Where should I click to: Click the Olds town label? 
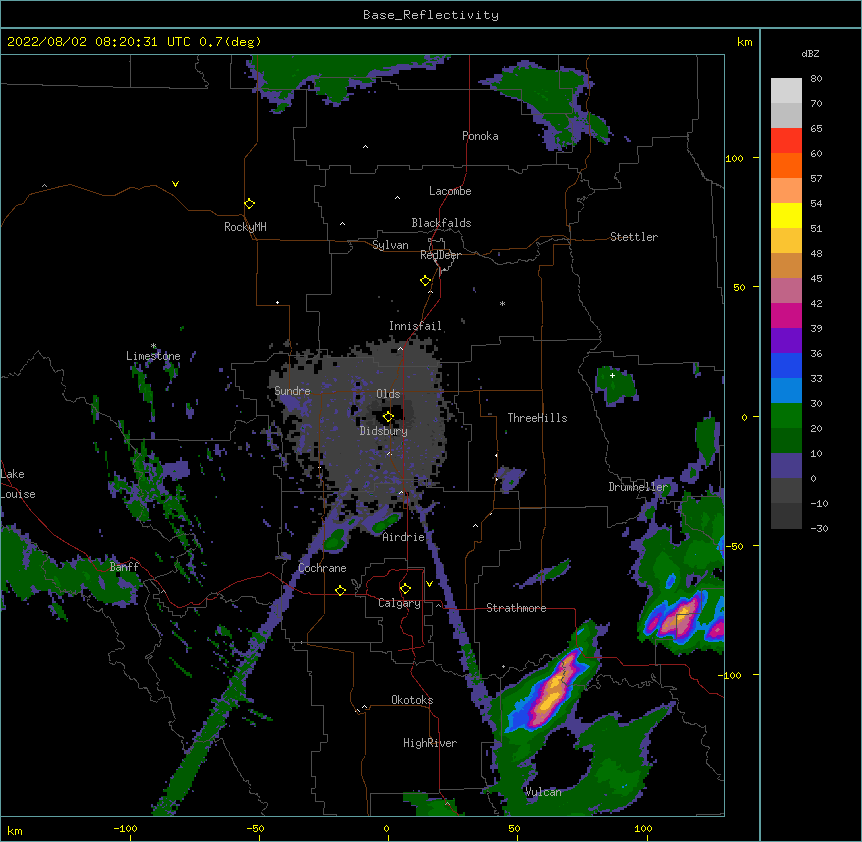pos(388,394)
